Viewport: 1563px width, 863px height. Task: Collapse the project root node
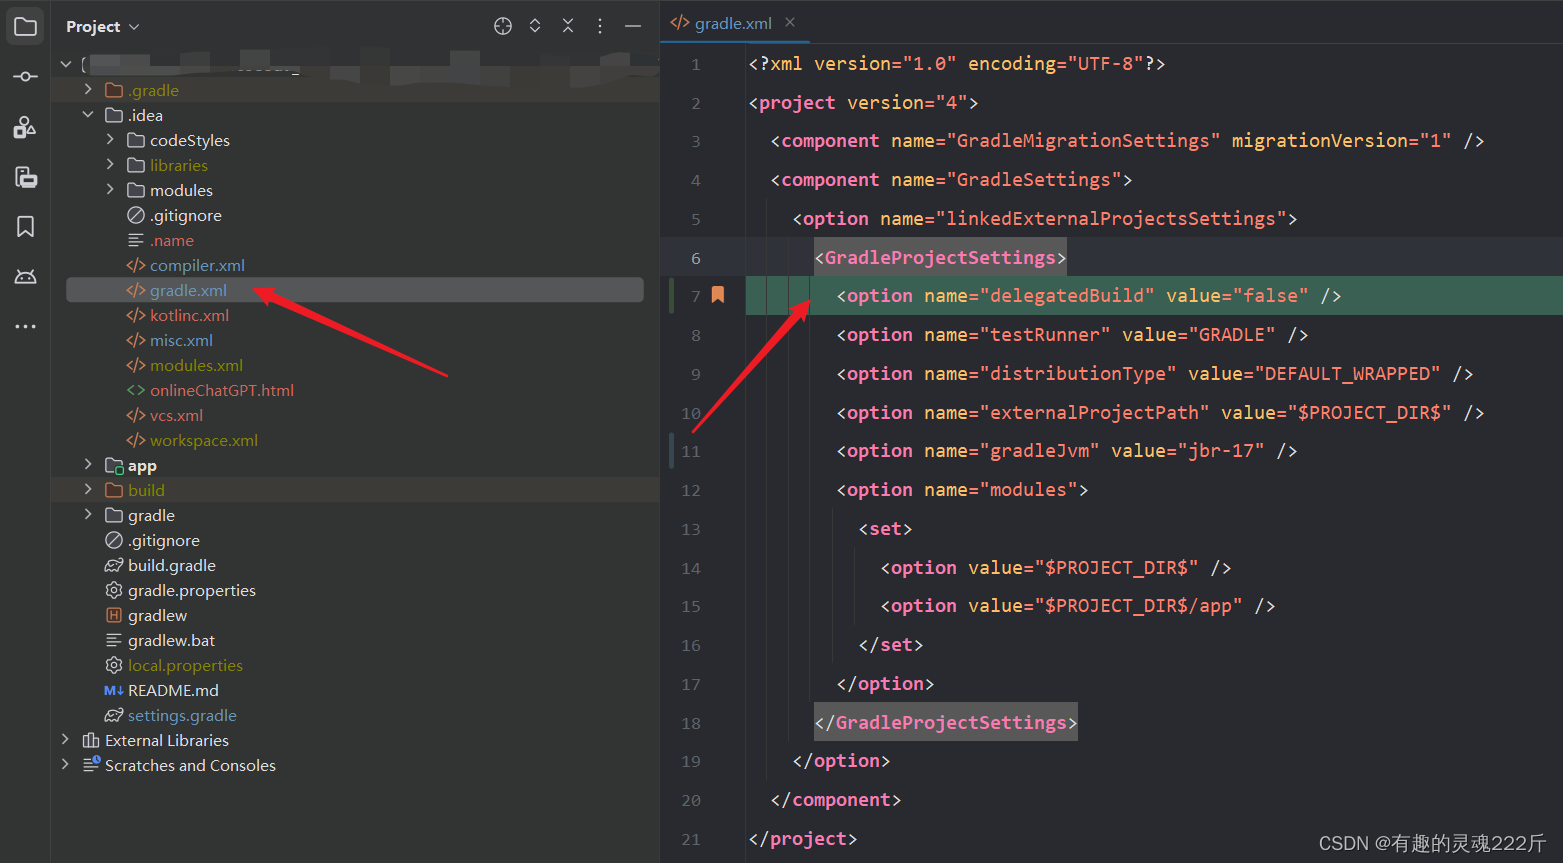point(66,64)
